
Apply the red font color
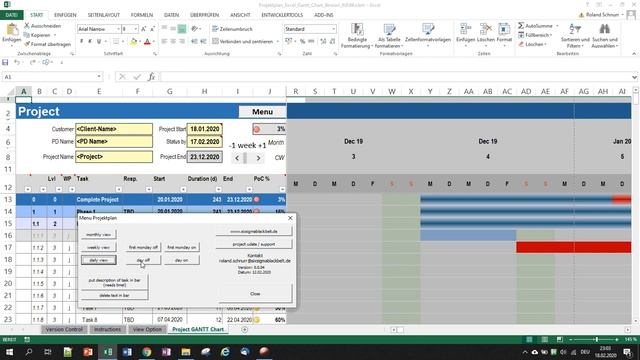[x=147, y=41]
